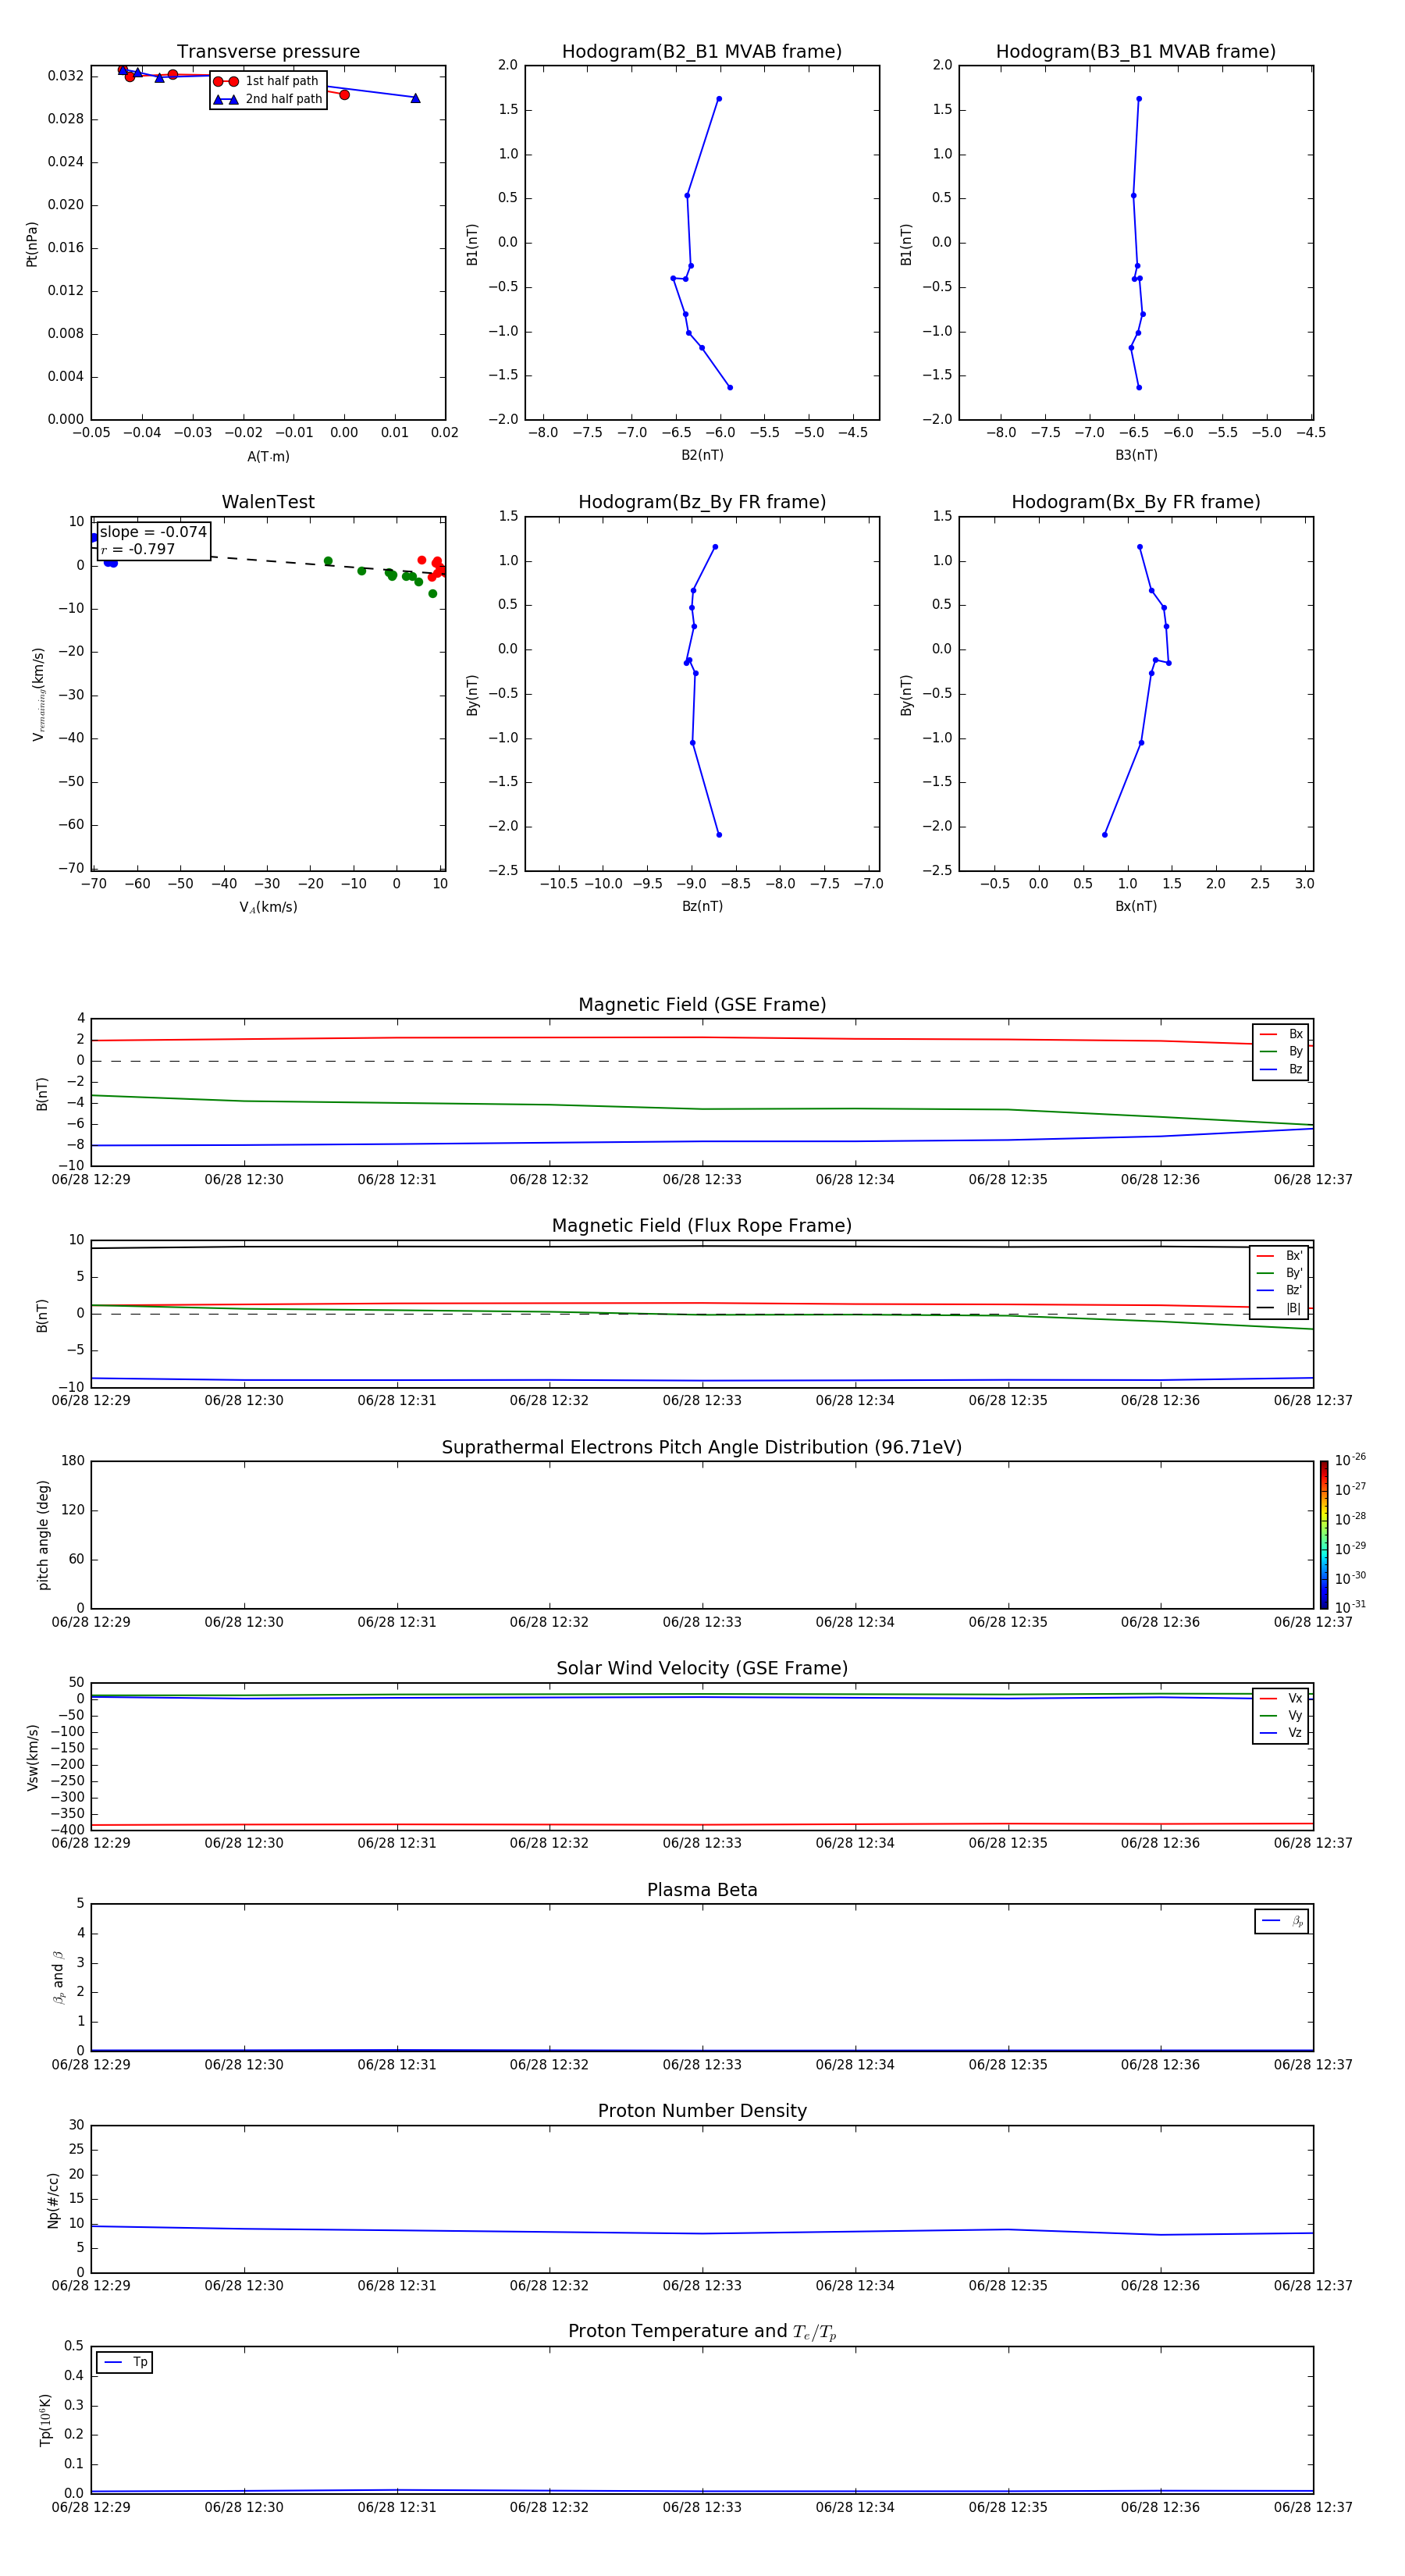The height and width of the screenshot is (2576, 1405).
Task: Click 'pitch angle (deg)' y-axis label
Action: tap(43, 1535)
